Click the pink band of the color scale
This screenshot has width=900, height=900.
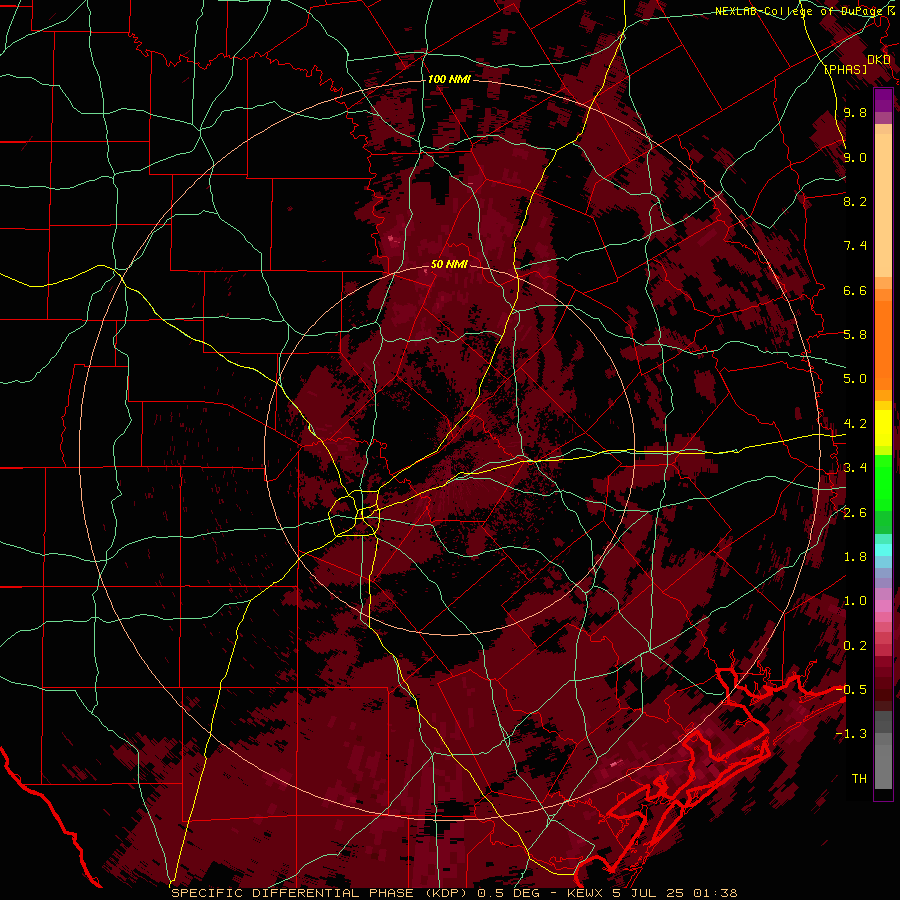(x=883, y=606)
